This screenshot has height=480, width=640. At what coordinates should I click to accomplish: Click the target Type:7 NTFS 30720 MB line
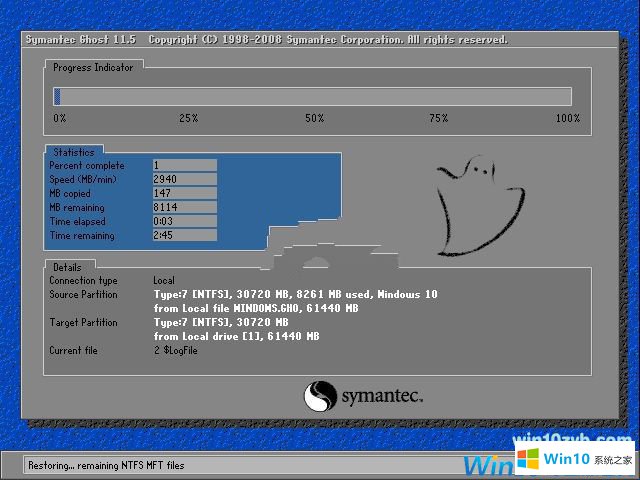click(x=221, y=322)
